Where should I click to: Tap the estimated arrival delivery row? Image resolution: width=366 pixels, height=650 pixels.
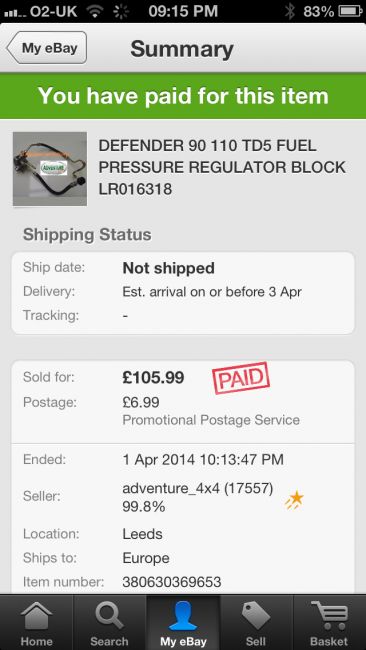[x=183, y=292]
